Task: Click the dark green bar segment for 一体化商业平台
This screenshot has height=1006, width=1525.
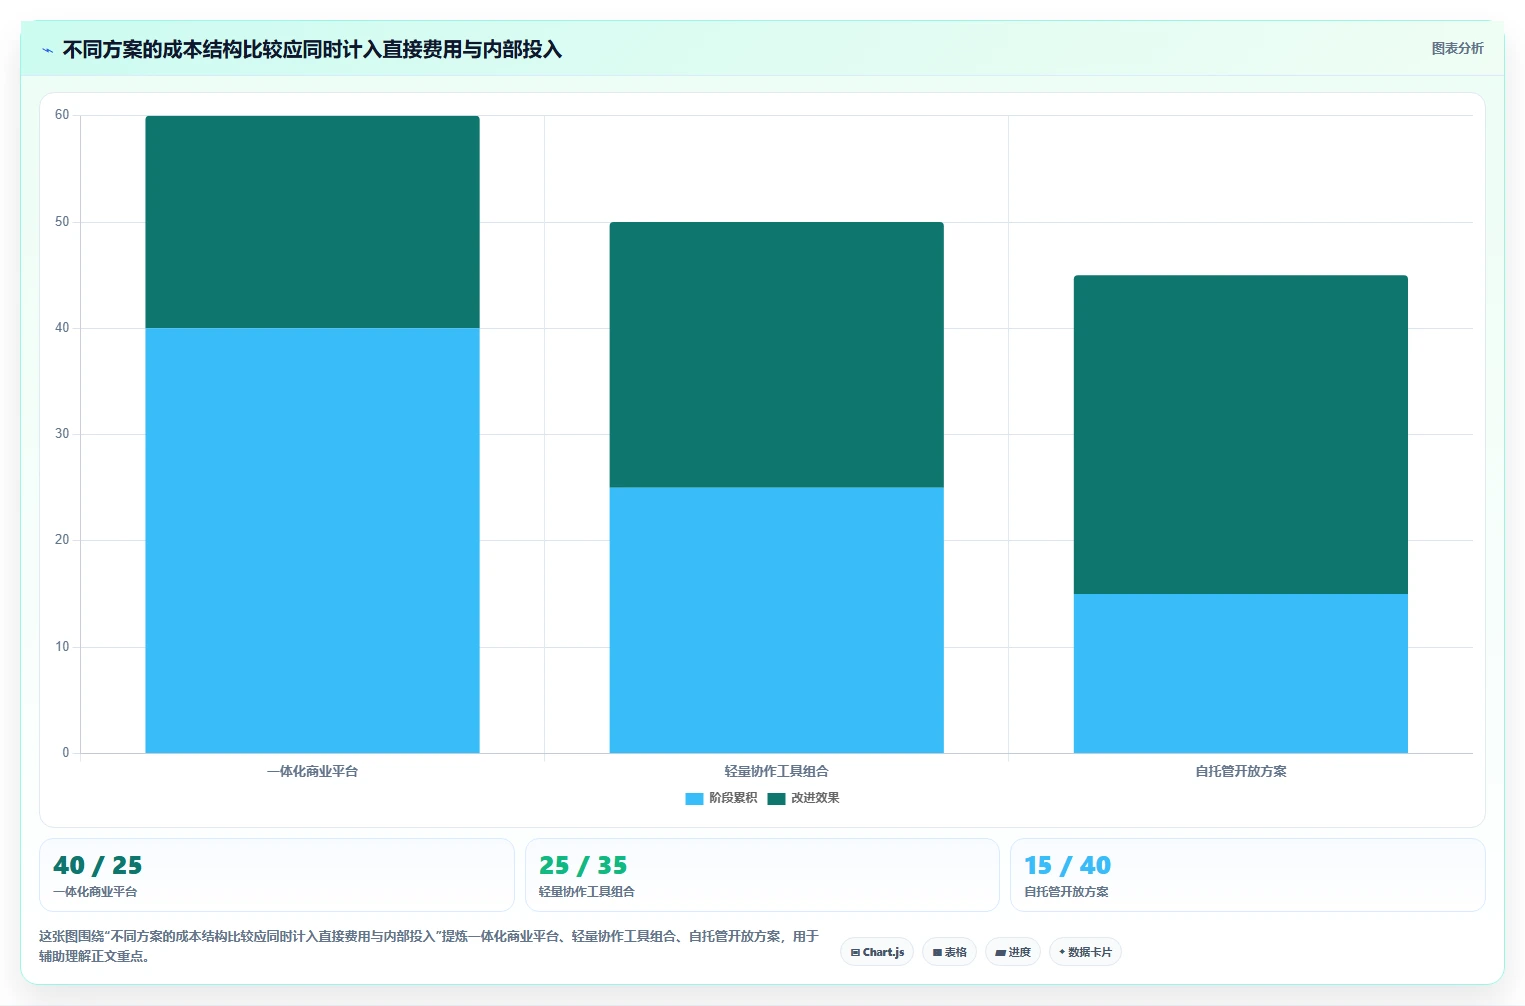Action: pos(312,222)
